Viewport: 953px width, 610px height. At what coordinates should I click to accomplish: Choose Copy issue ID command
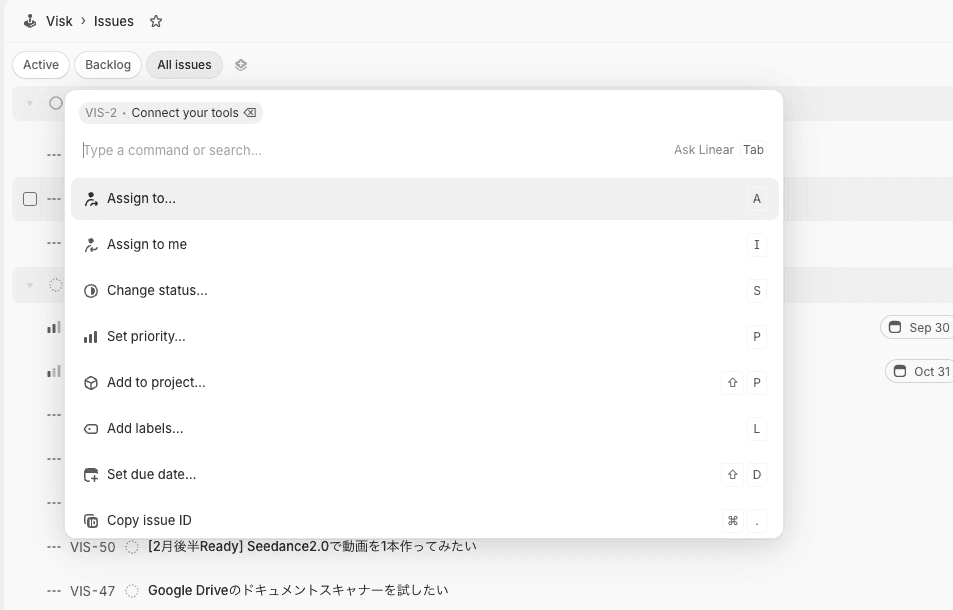[x=425, y=521]
